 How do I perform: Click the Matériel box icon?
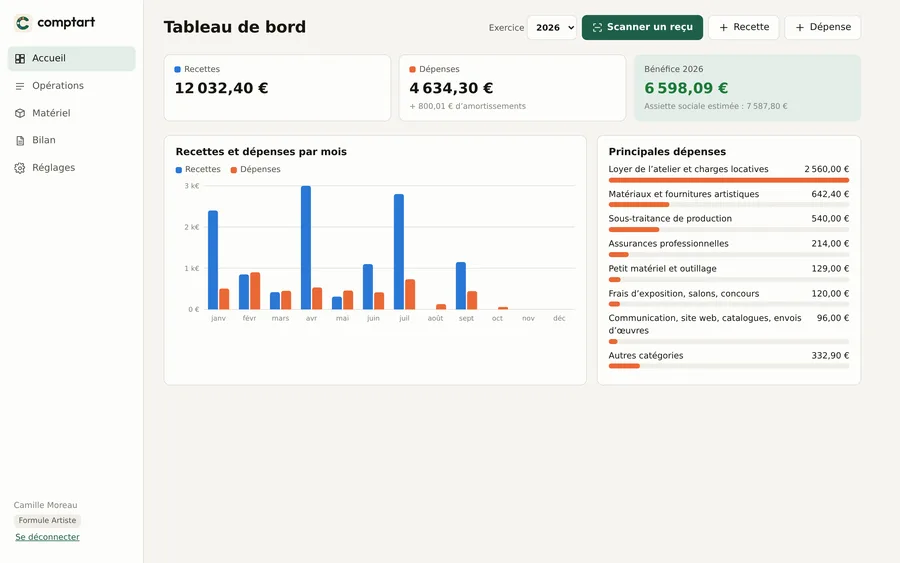coord(20,113)
